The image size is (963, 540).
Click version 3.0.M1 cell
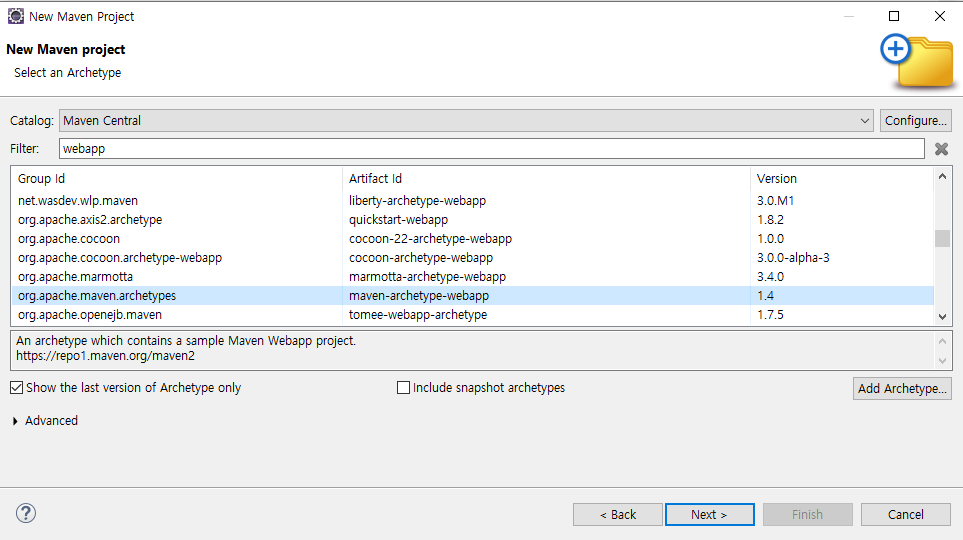(x=775, y=201)
